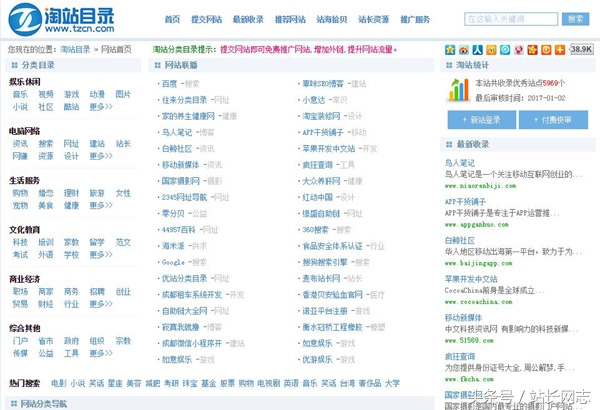This screenshot has height=410, width=600.
Task: Share via the Sina Weibo eye icon
Action: tap(464, 50)
